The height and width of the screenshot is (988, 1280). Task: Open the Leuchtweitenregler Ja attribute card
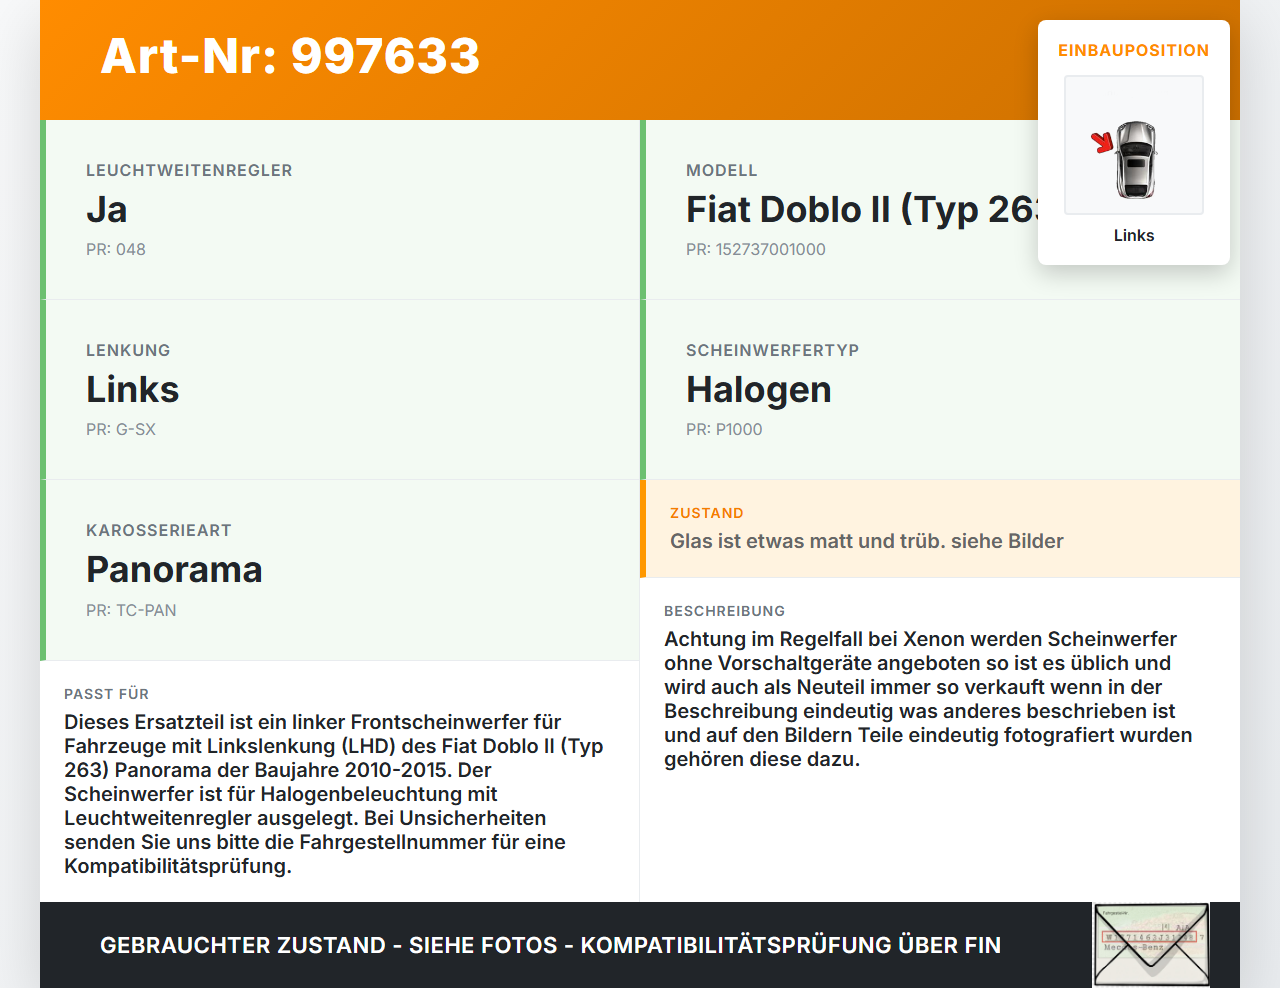coord(340,210)
